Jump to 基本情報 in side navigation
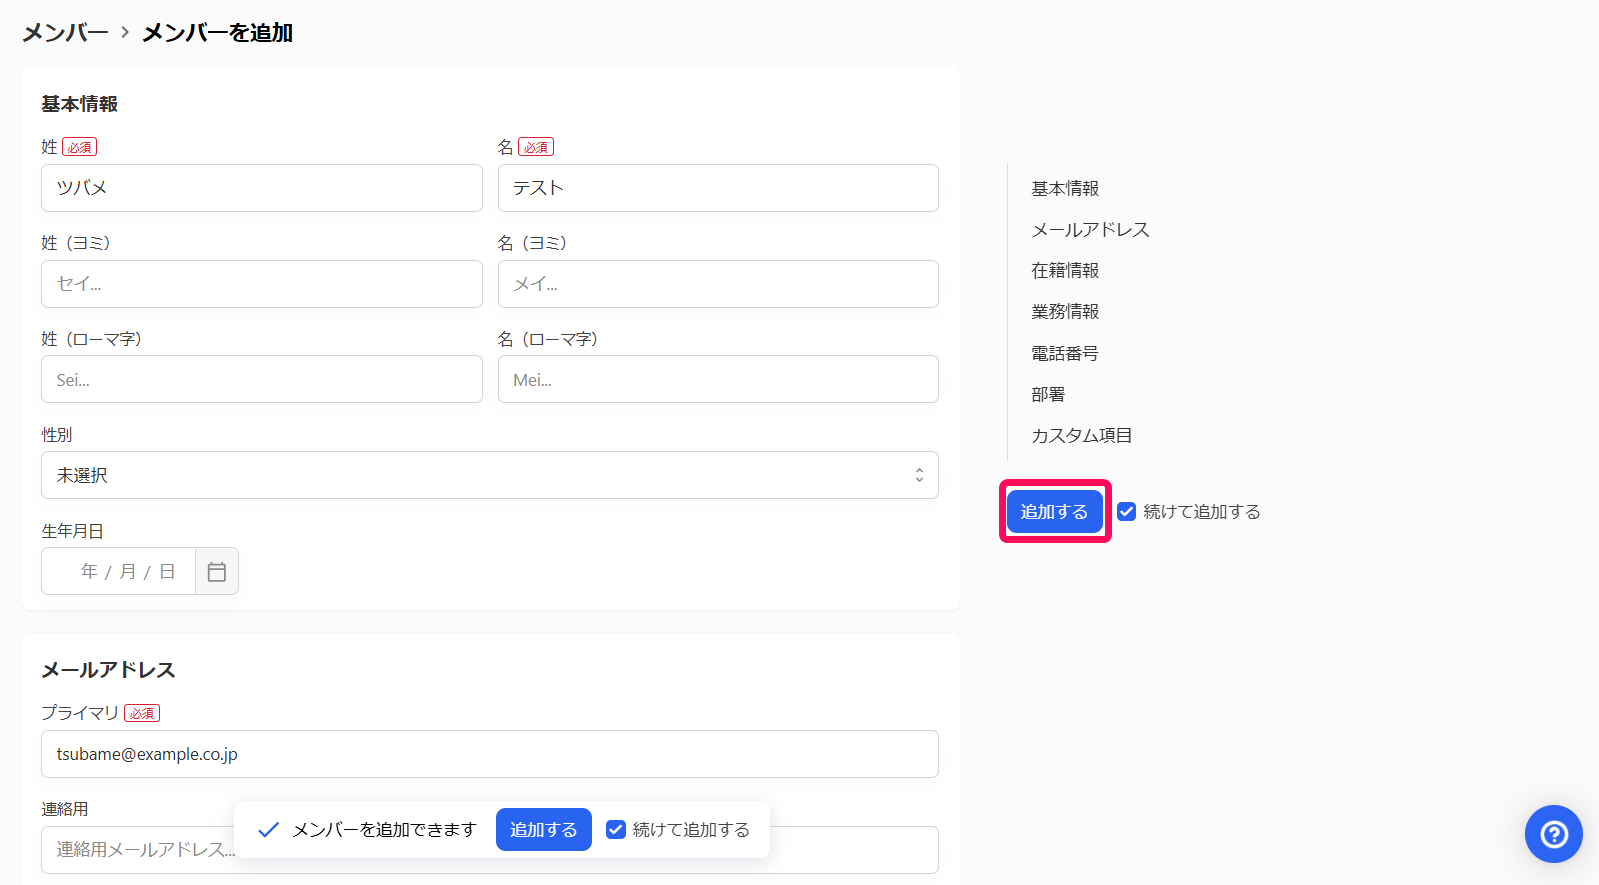Screen dimensions: 1599x885 click(1065, 188)
